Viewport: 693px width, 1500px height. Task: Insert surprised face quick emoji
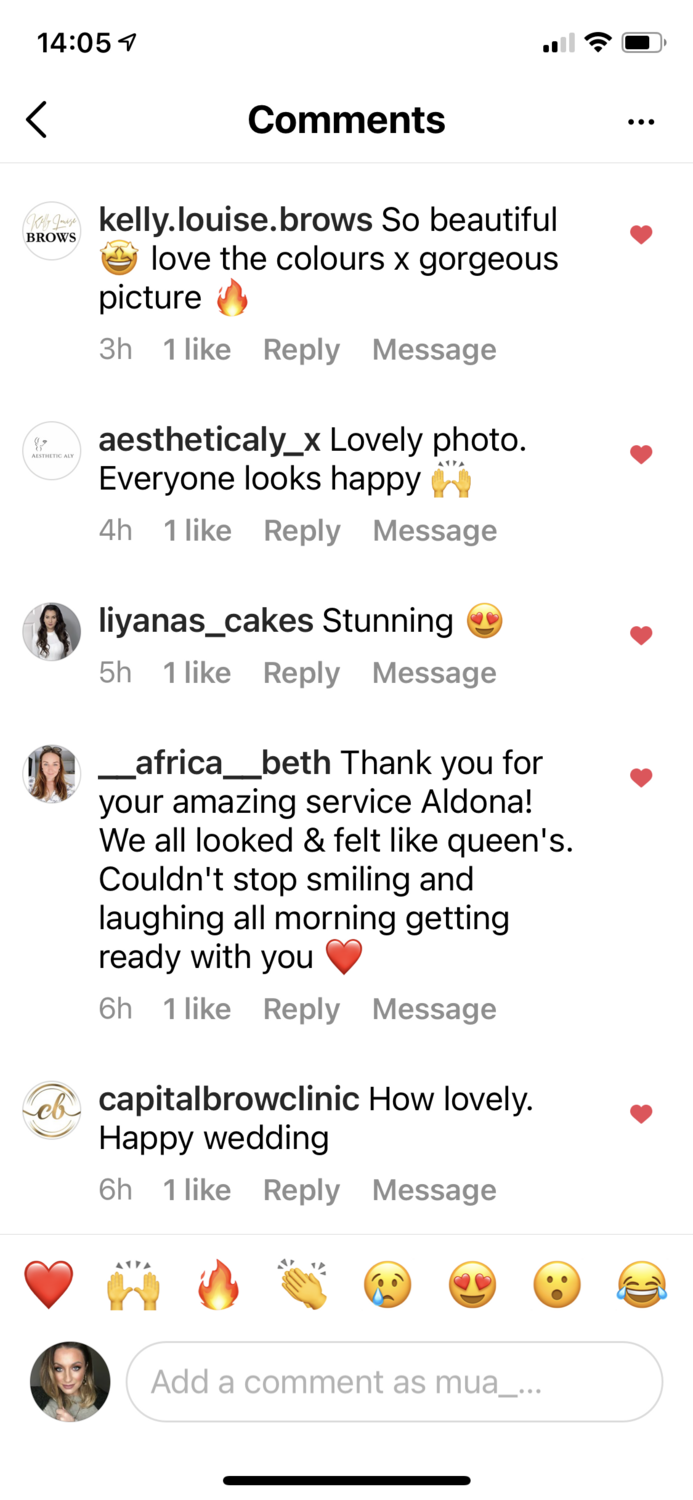[558, 1285]
